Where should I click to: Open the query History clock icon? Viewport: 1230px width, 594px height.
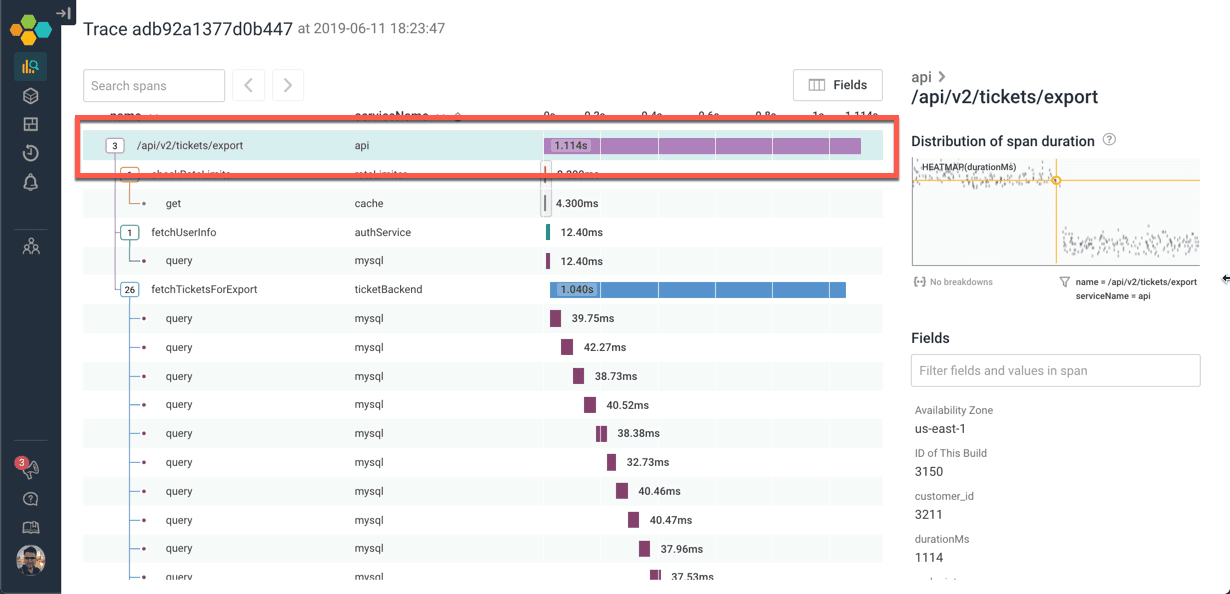tap(30, 153)
